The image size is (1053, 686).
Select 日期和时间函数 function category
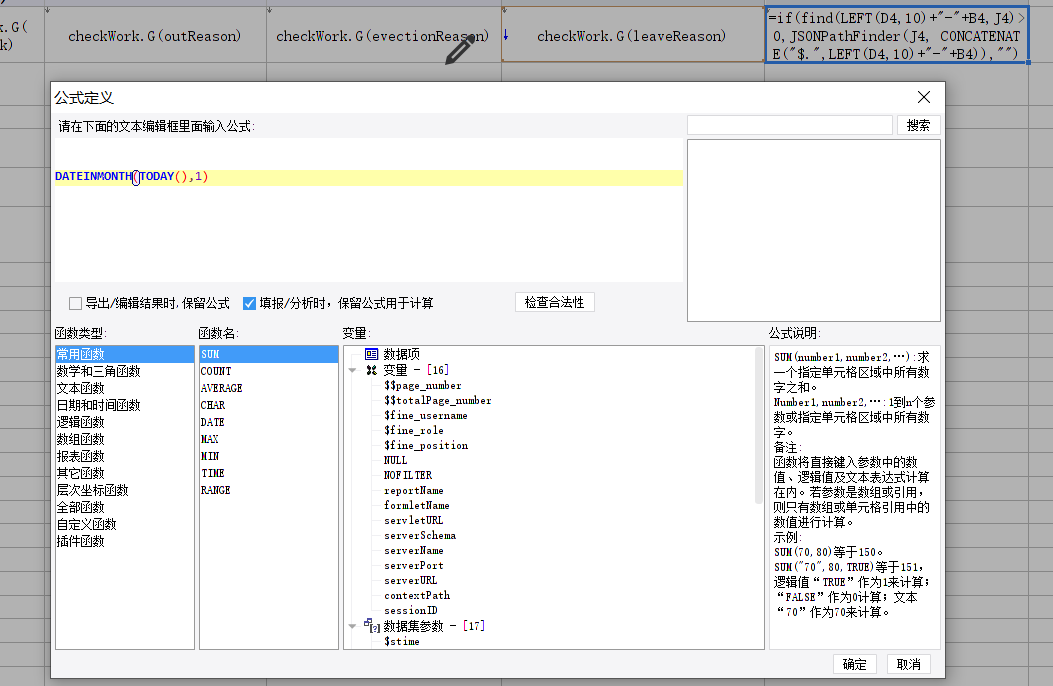[x=98, y=405]
